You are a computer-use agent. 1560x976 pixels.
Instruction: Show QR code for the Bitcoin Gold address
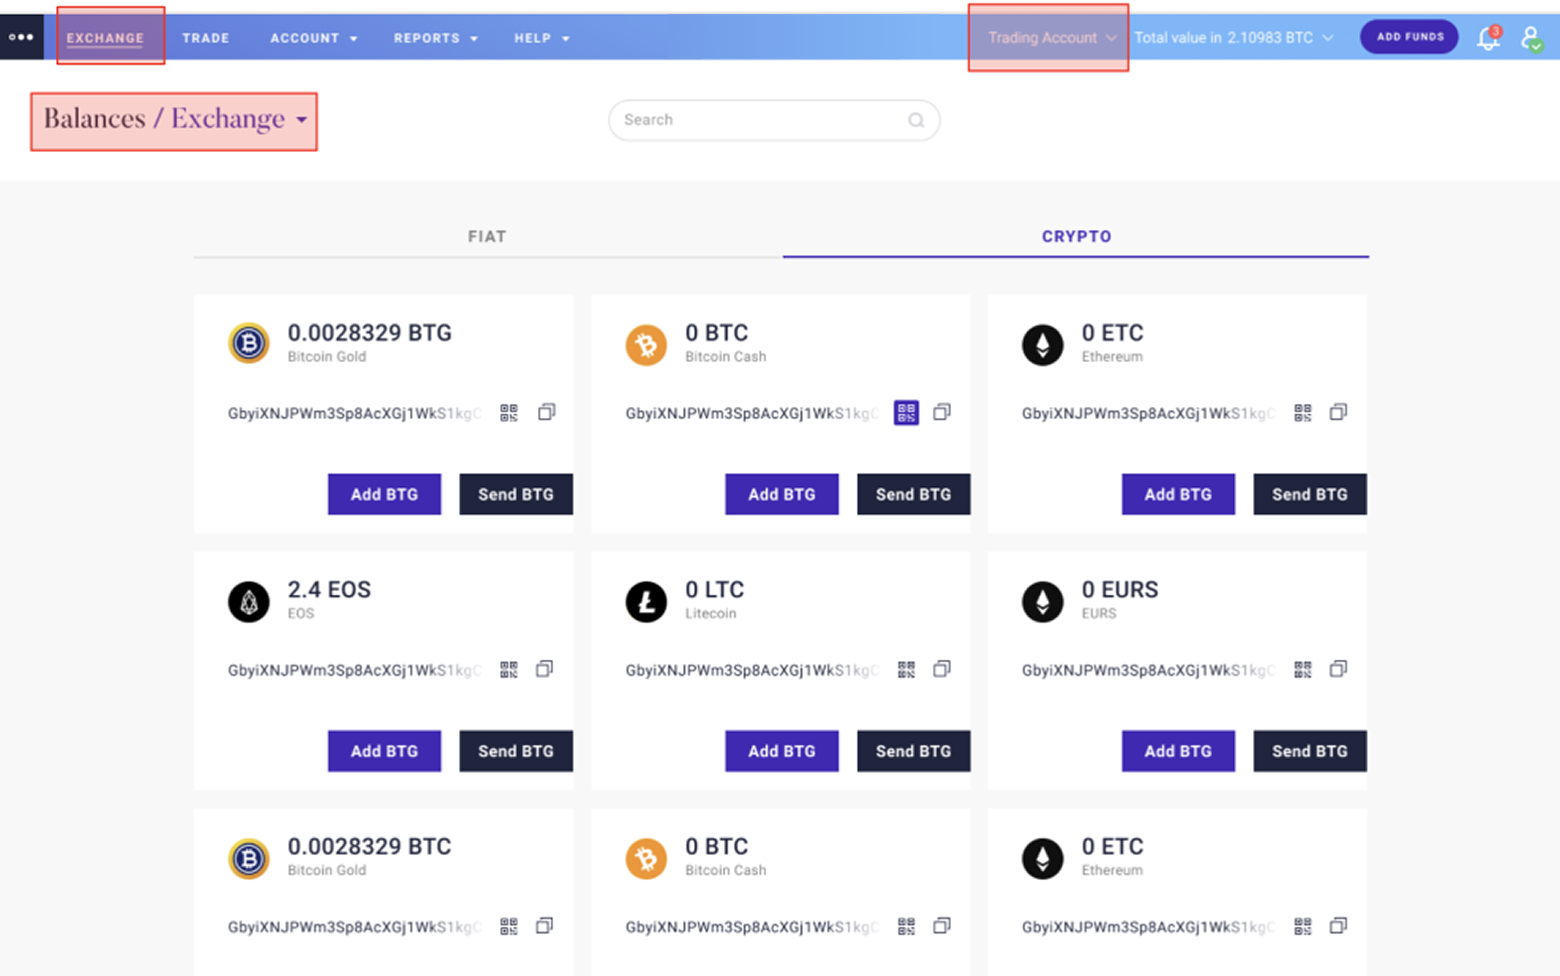[x=508, y=412]
